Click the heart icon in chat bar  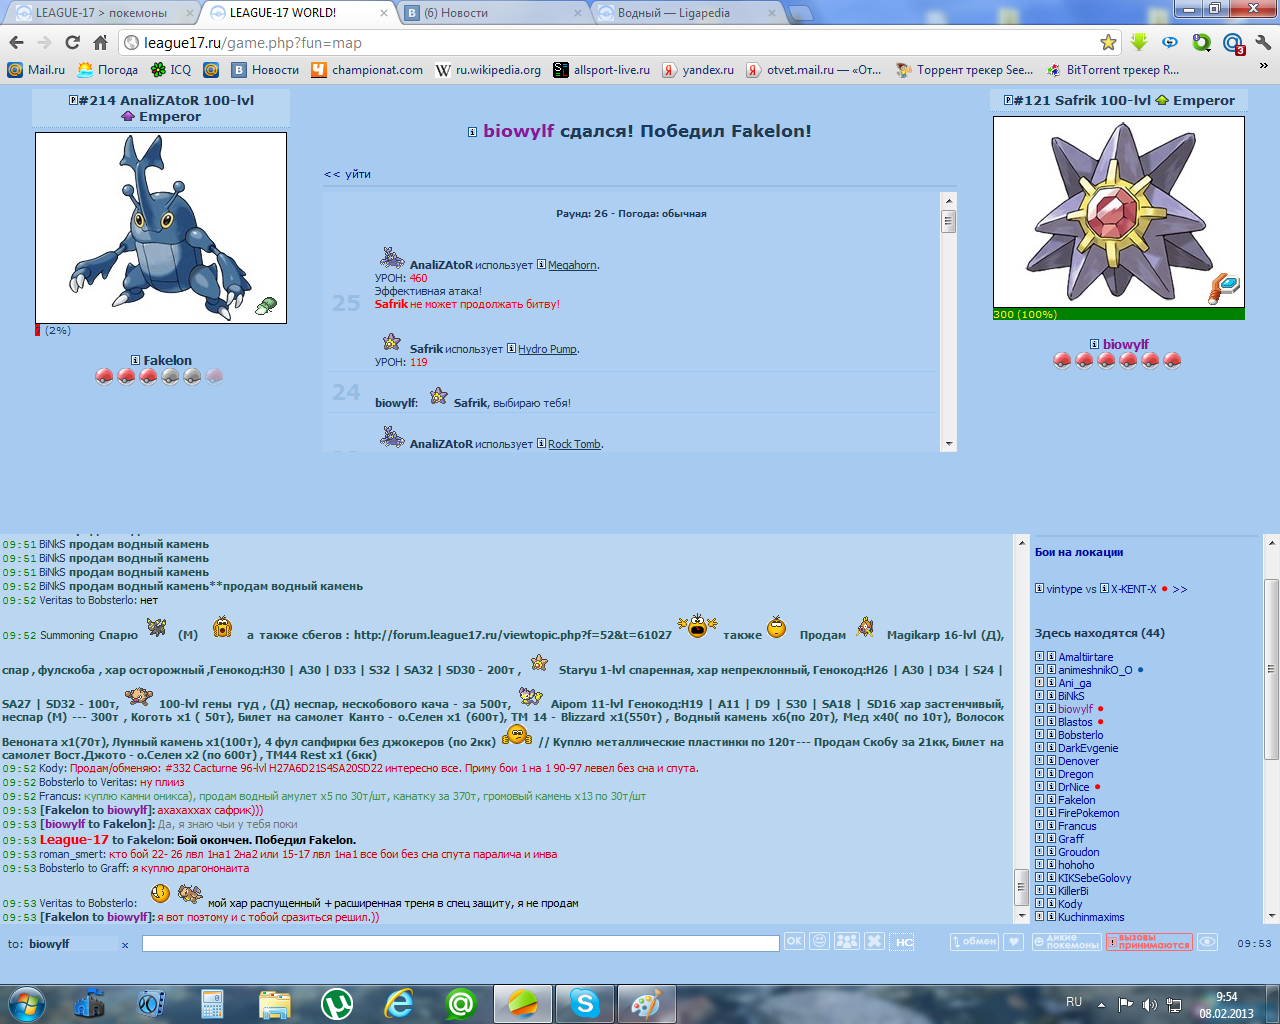pos(1013,941)
